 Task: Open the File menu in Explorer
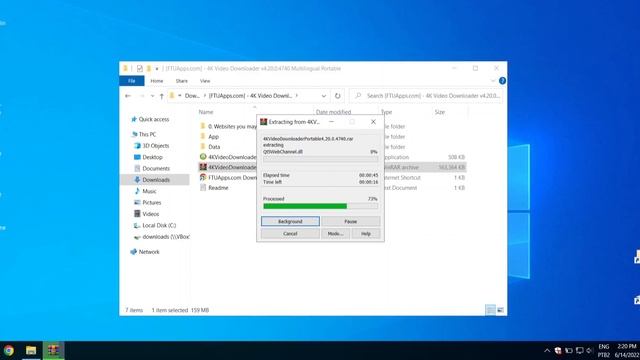[131, 81]
